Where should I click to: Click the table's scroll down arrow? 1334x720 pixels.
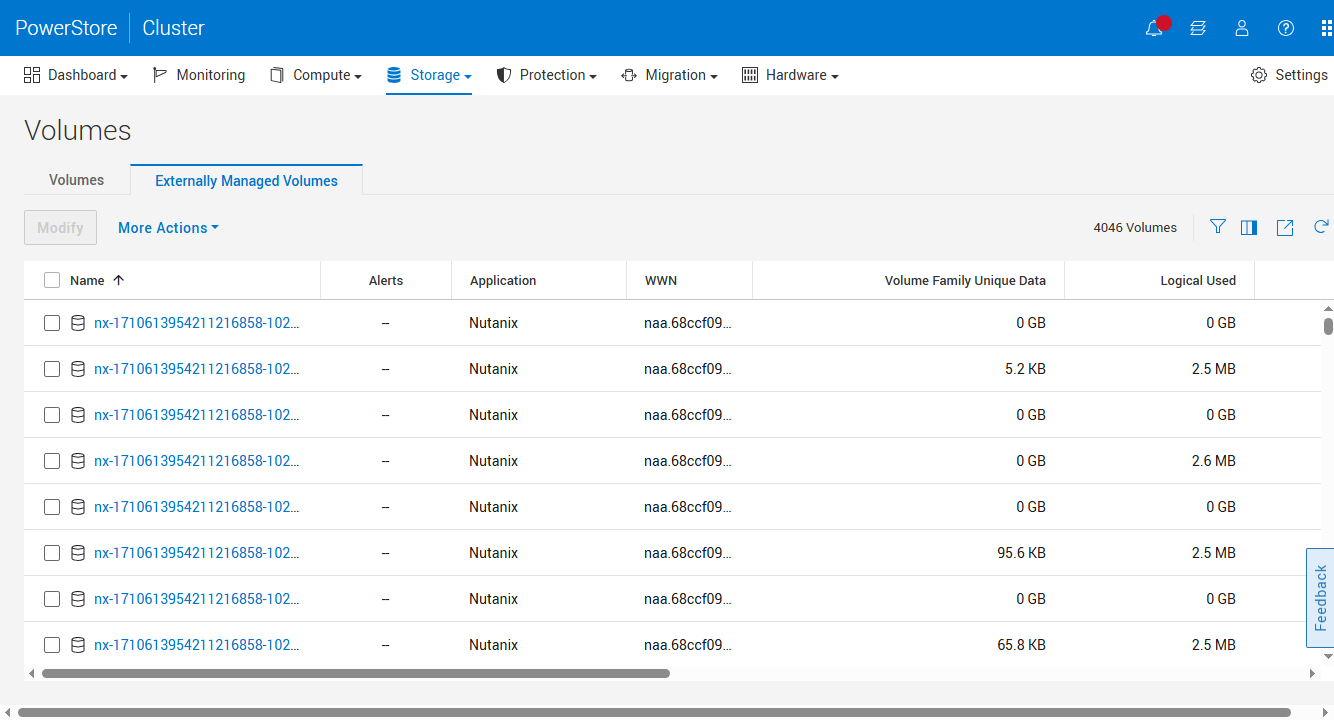[x=1328, y=656]
